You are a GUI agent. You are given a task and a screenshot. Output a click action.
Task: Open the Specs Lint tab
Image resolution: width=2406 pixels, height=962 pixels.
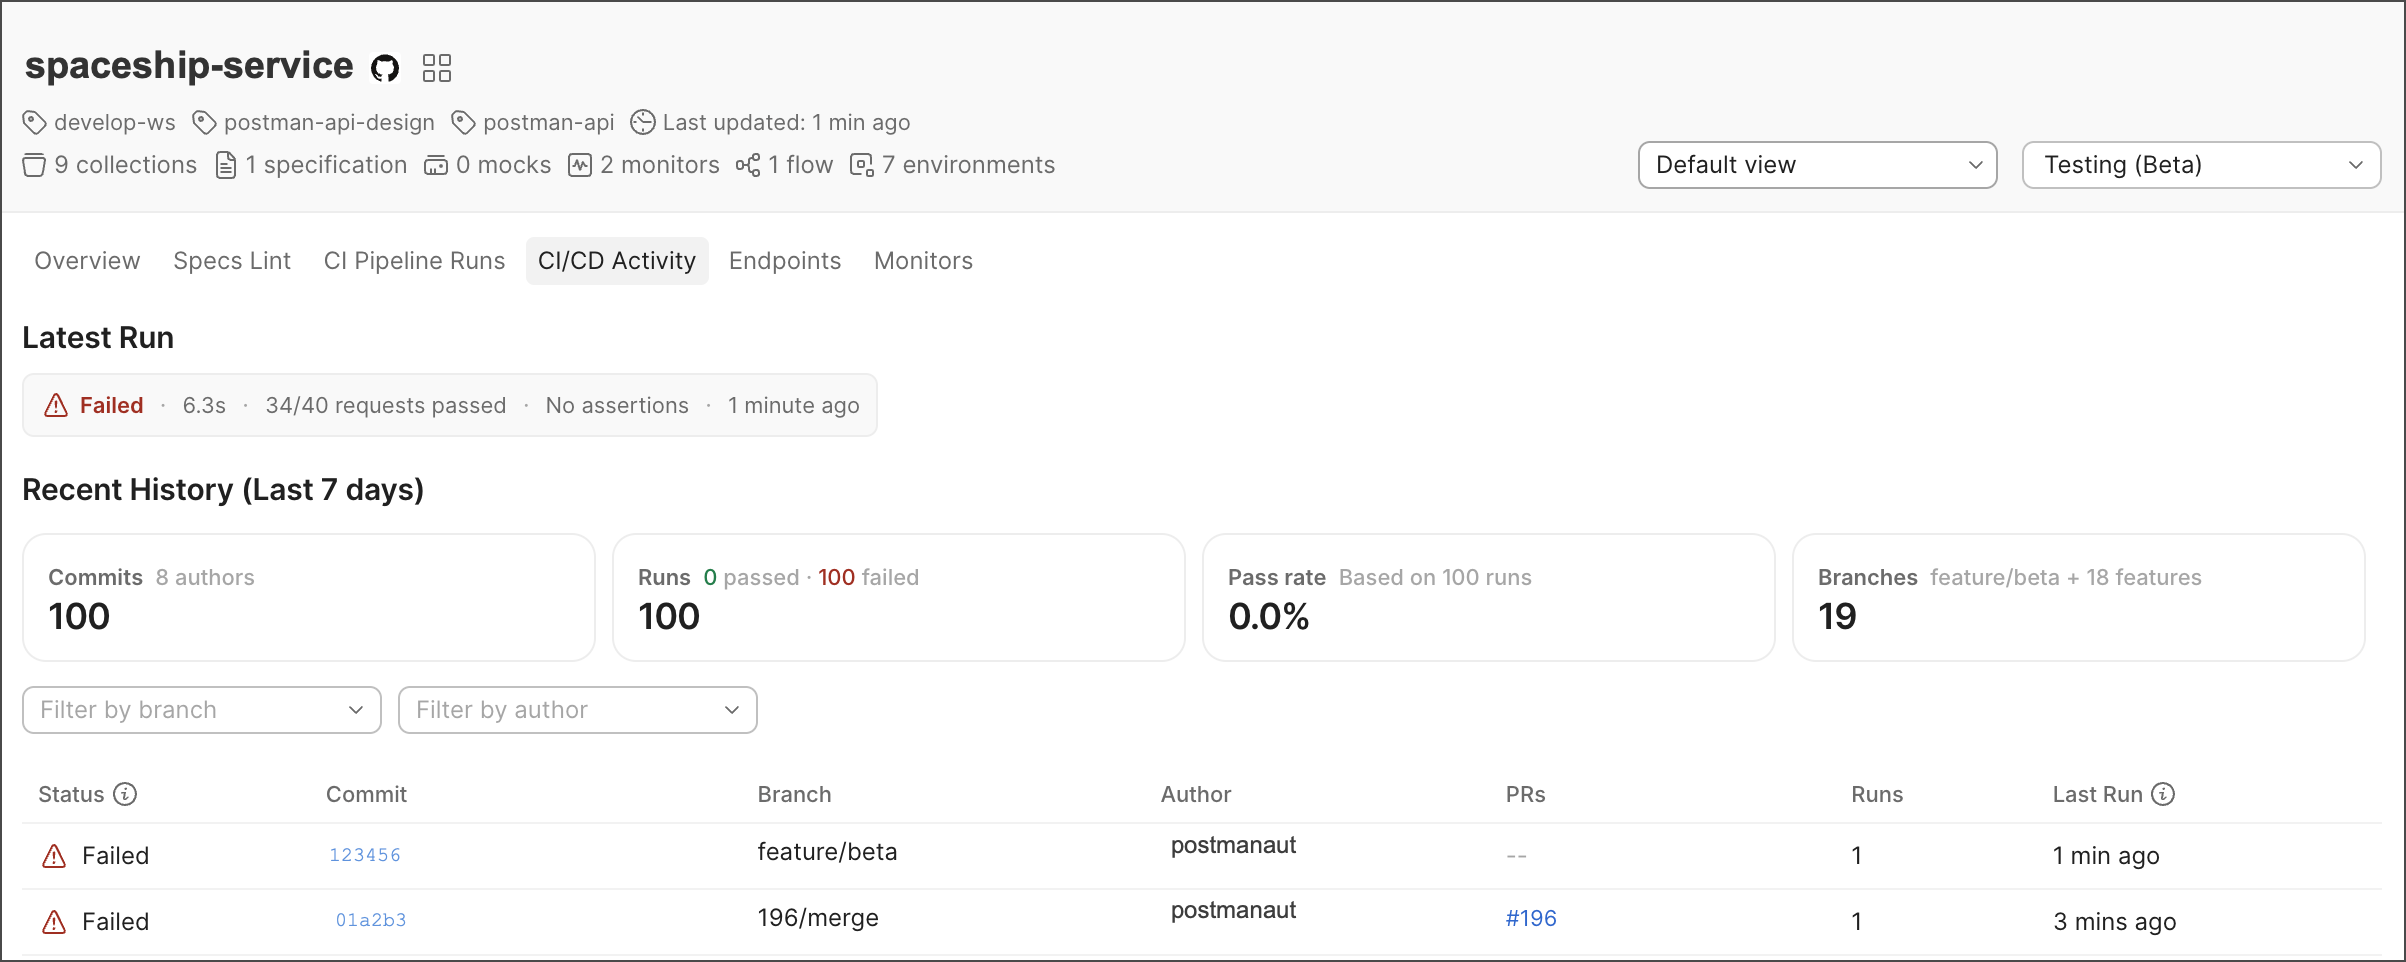(x=231, y=260)
